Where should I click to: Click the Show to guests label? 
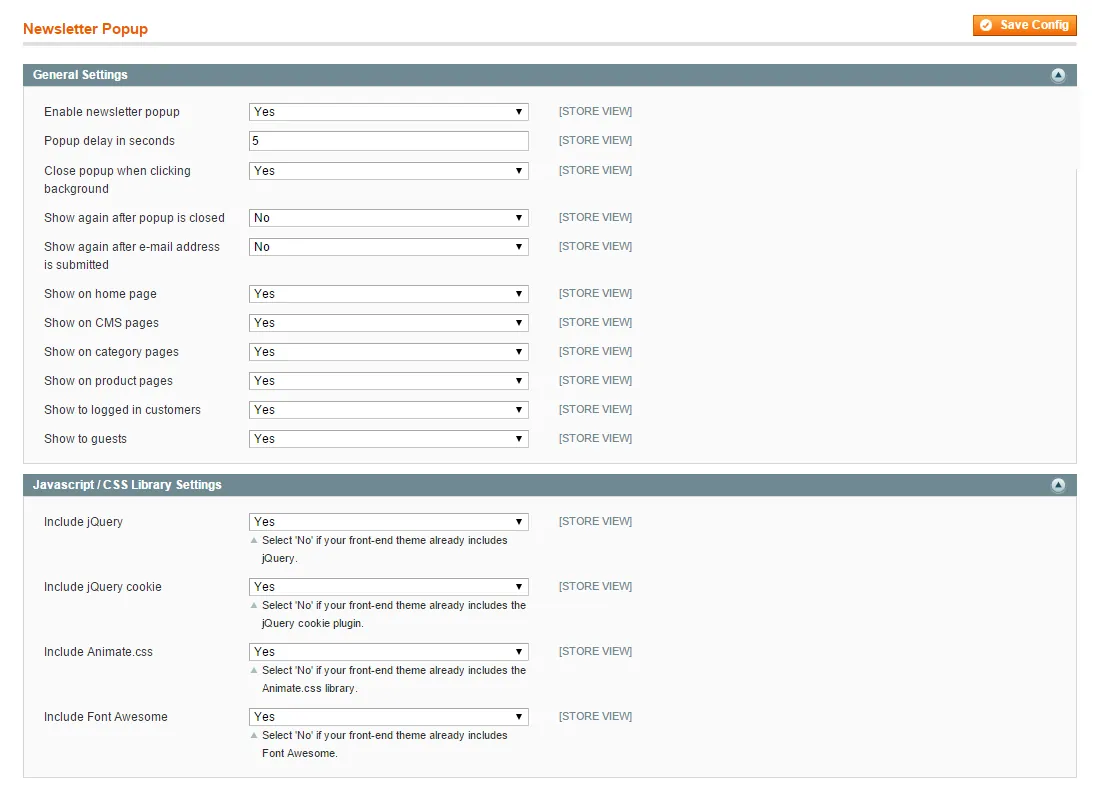[86, 439]
